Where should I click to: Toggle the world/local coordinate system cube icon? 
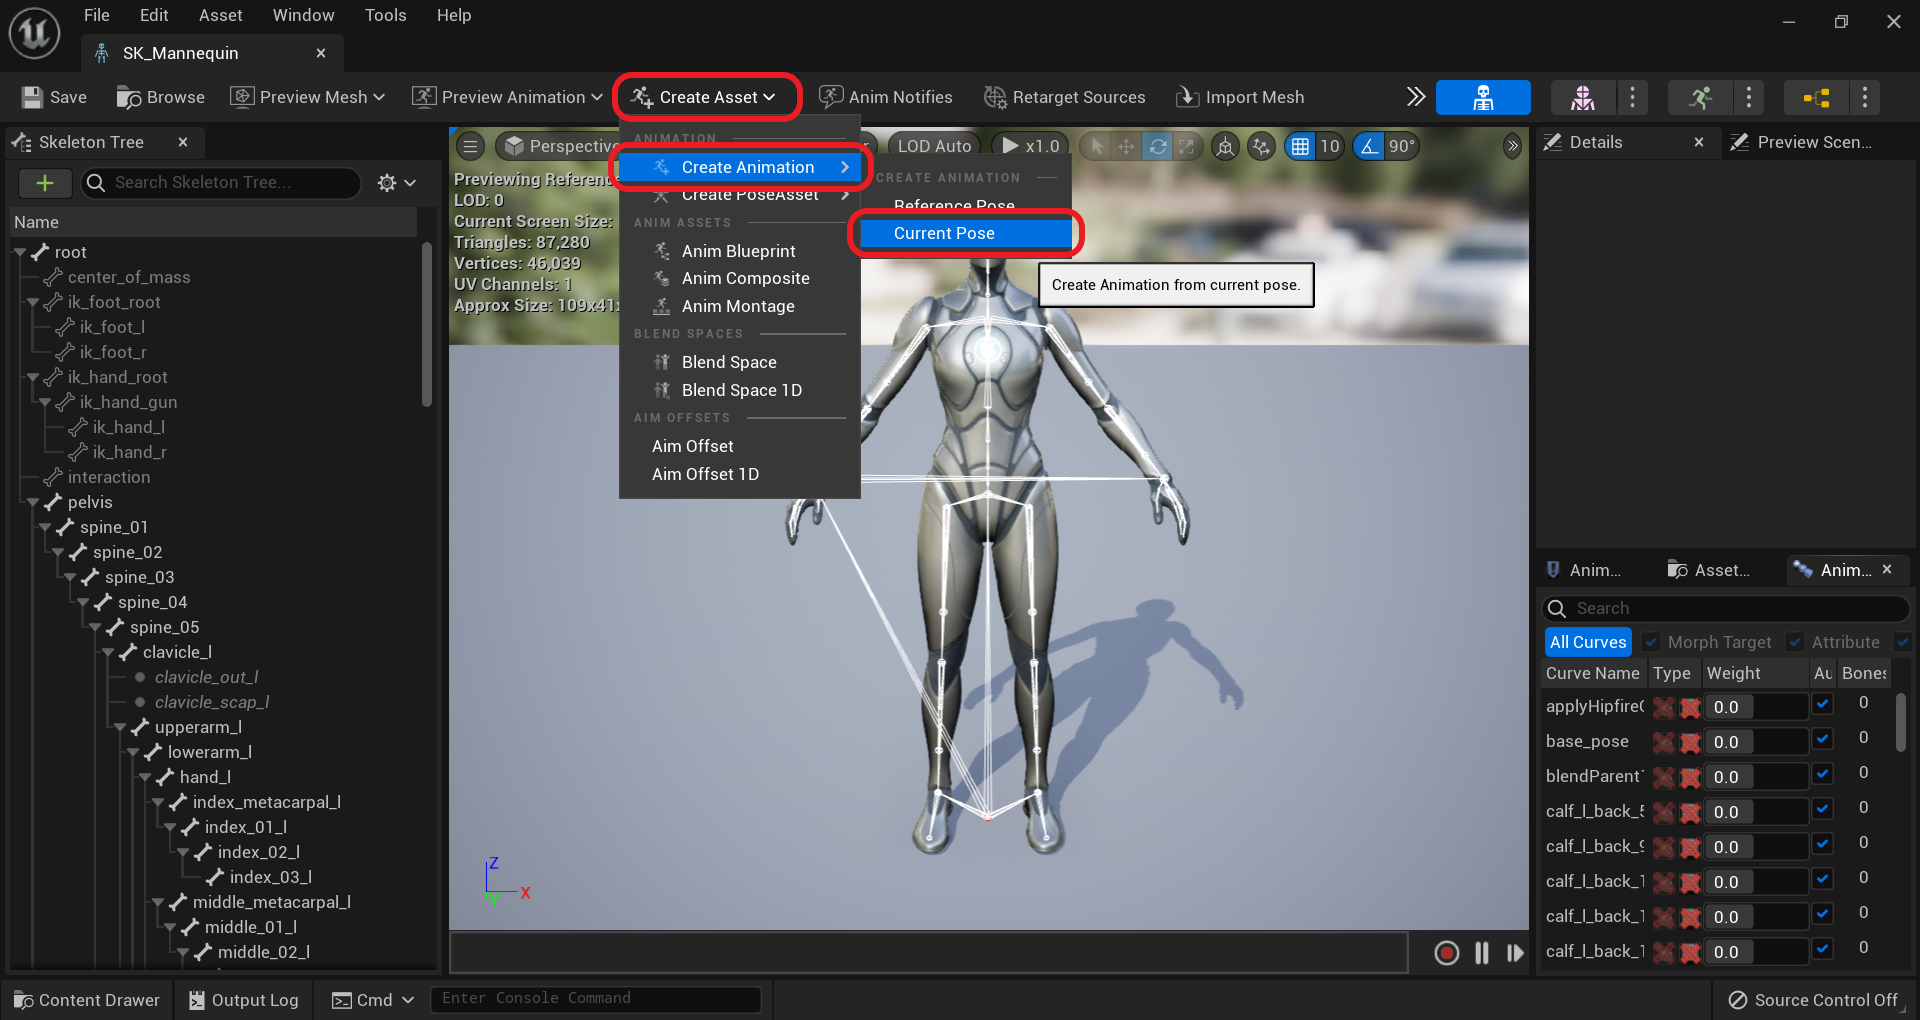point(1224,146)
